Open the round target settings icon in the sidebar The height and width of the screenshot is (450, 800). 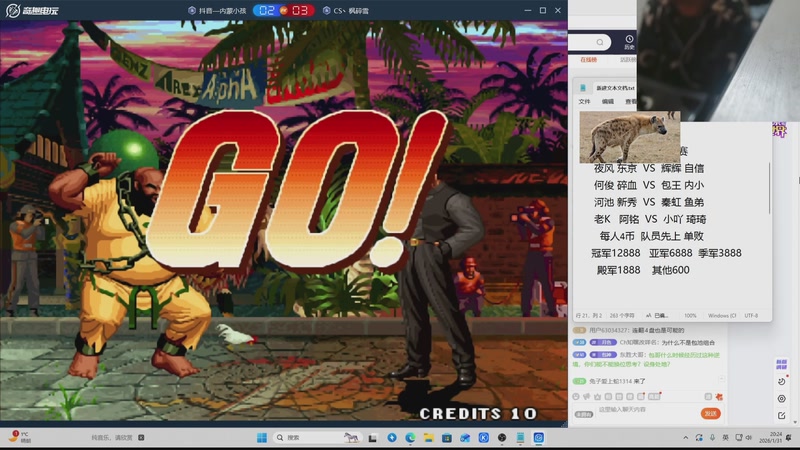(x=782, y=398)
